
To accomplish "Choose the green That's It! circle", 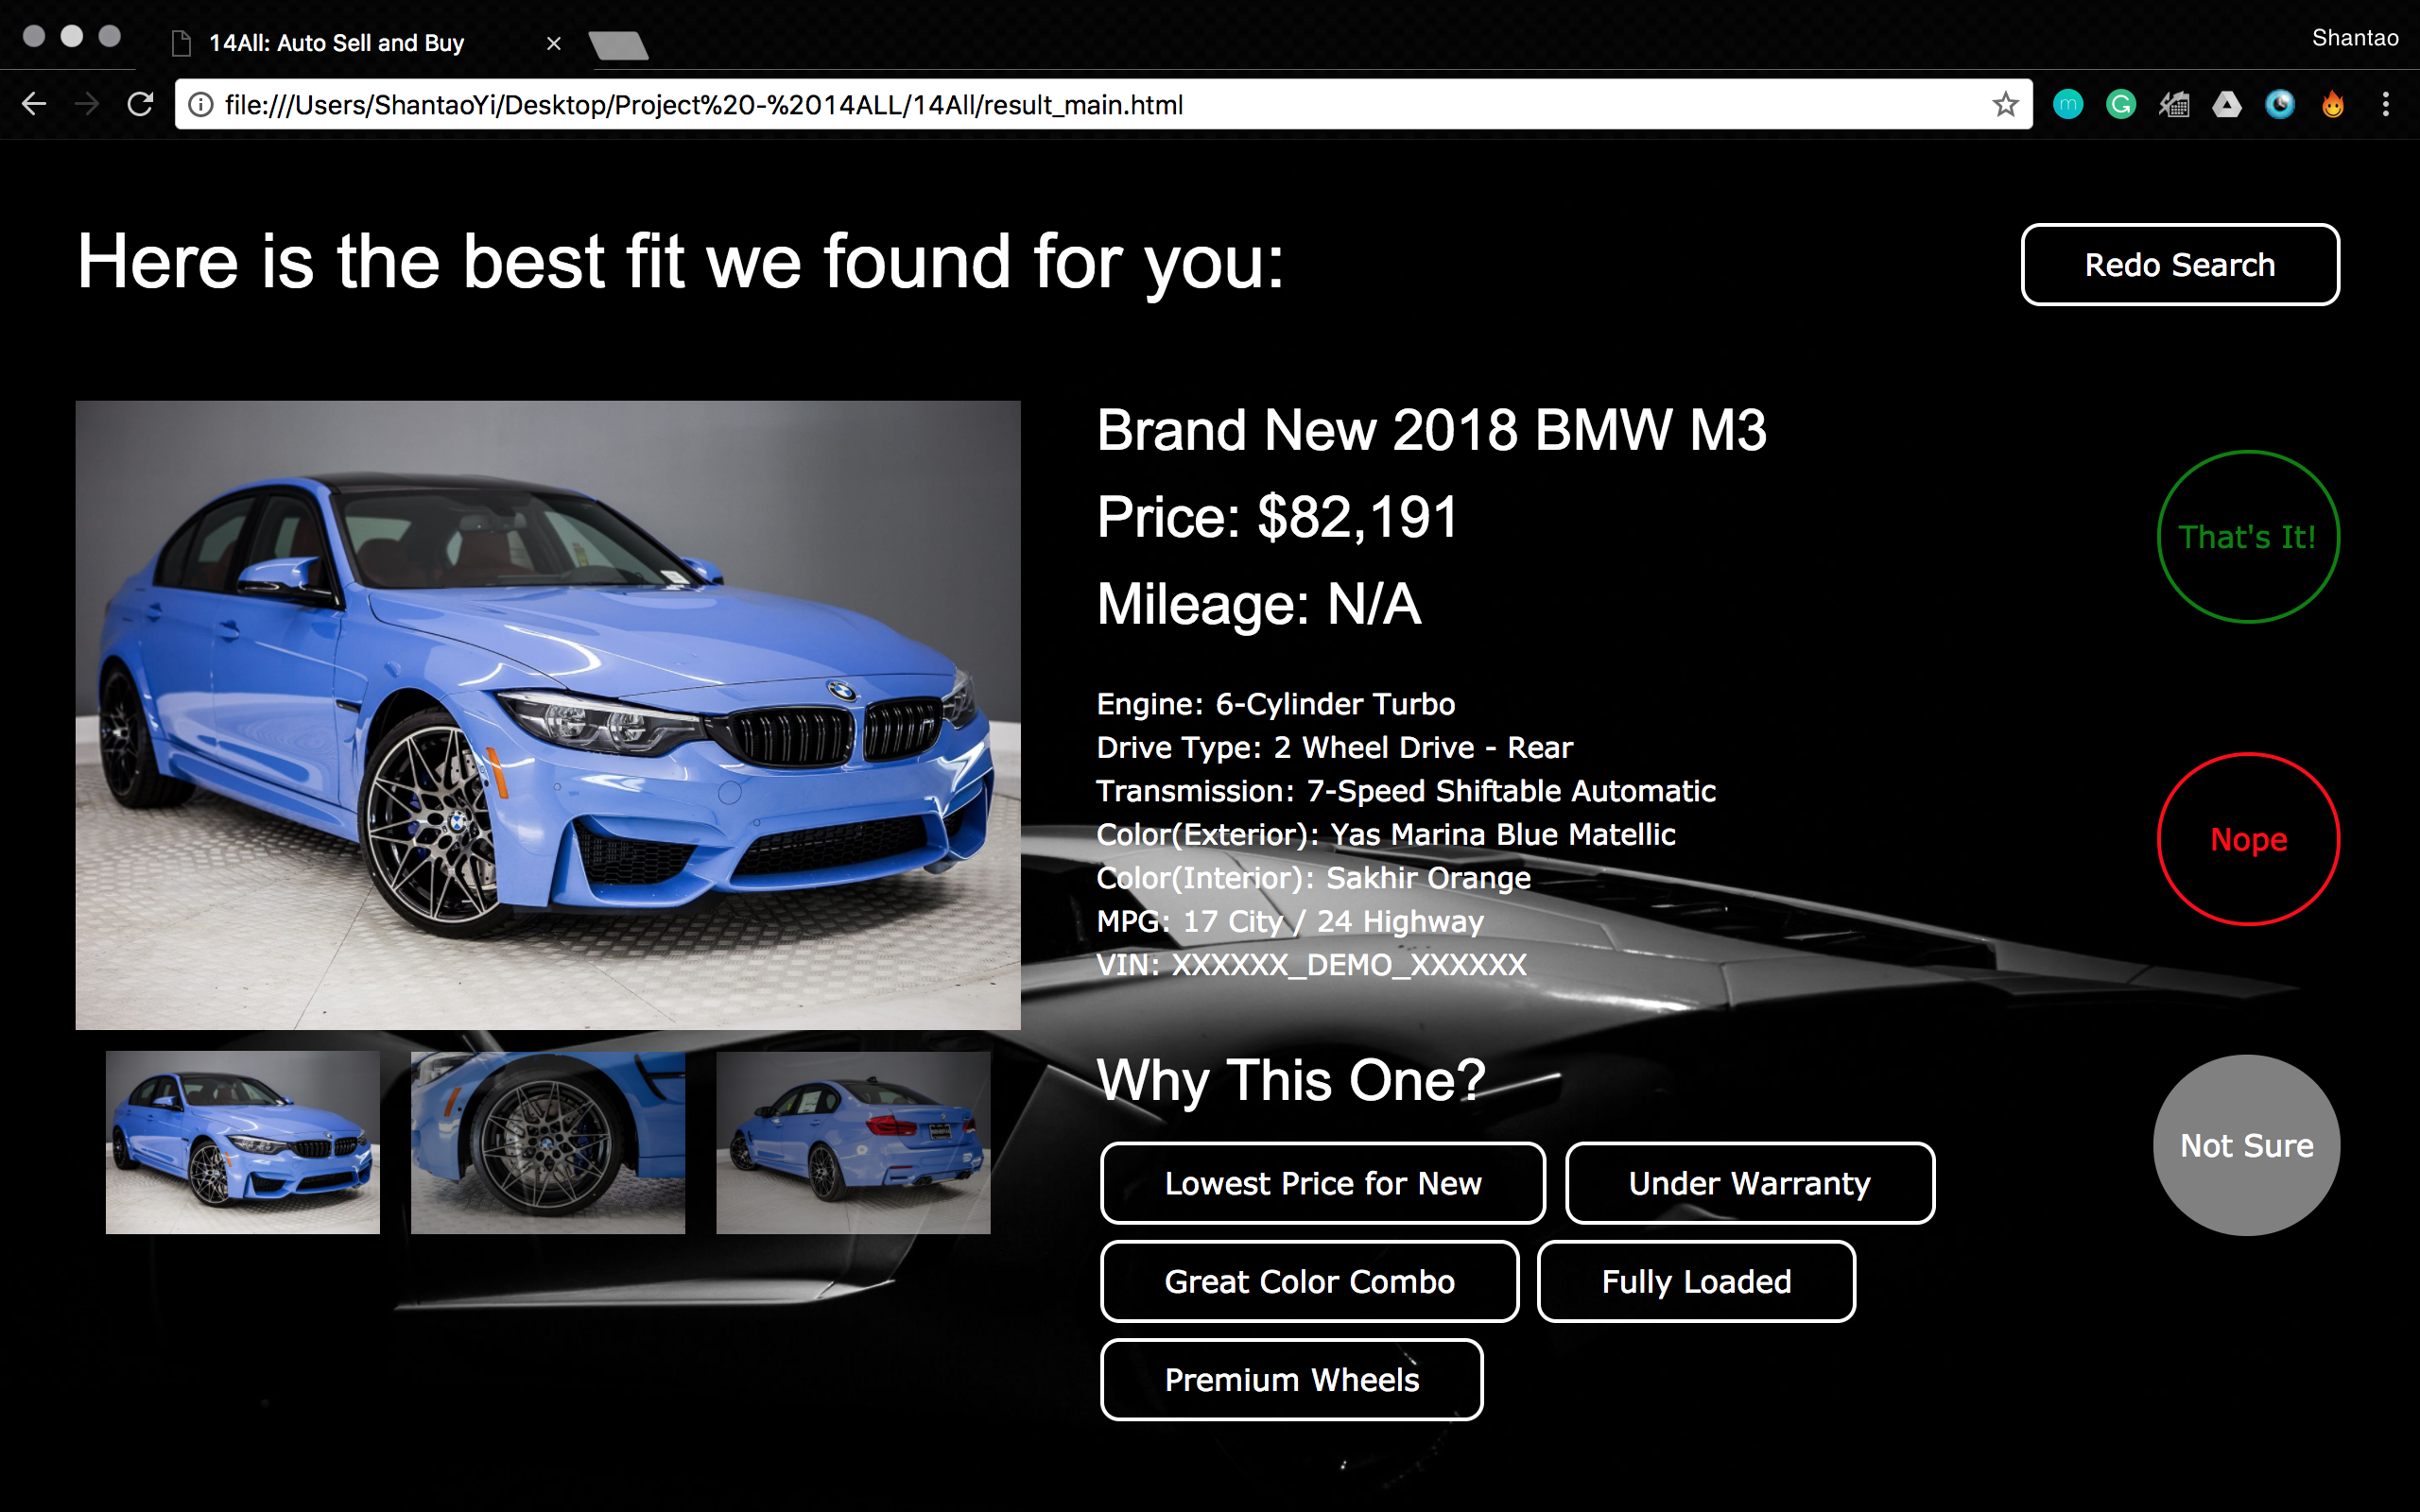I will tap(2247, 537).
